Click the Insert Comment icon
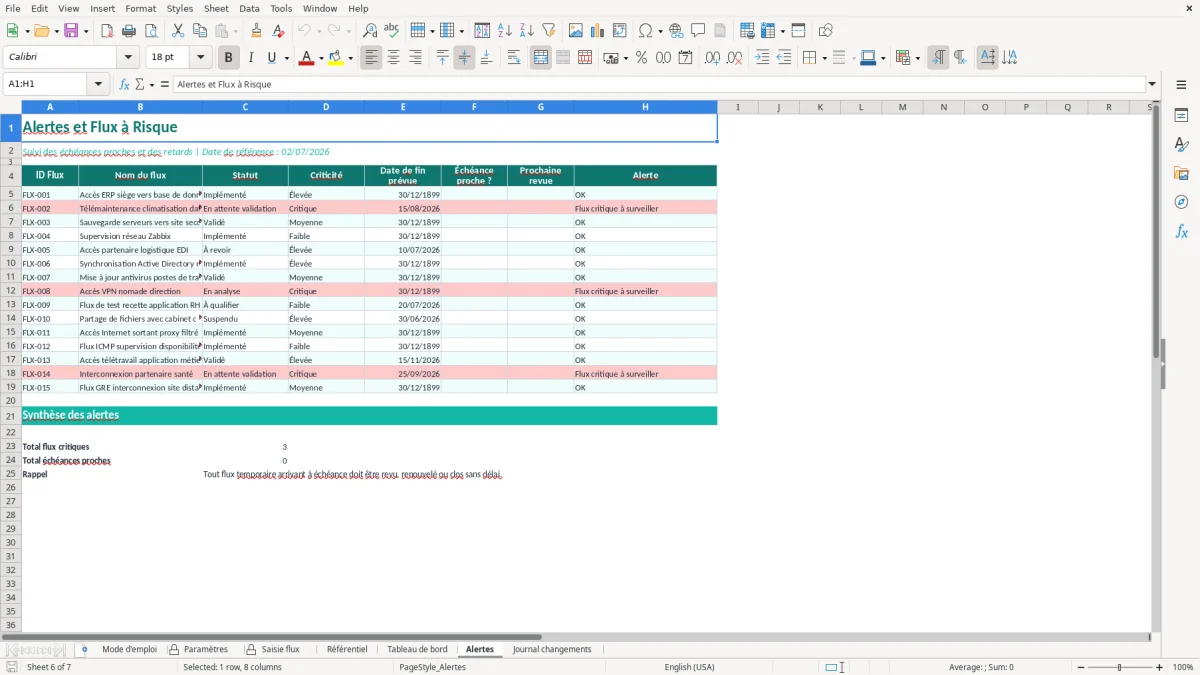This screenshot has height=675, width=1200. tap(698, 31)
